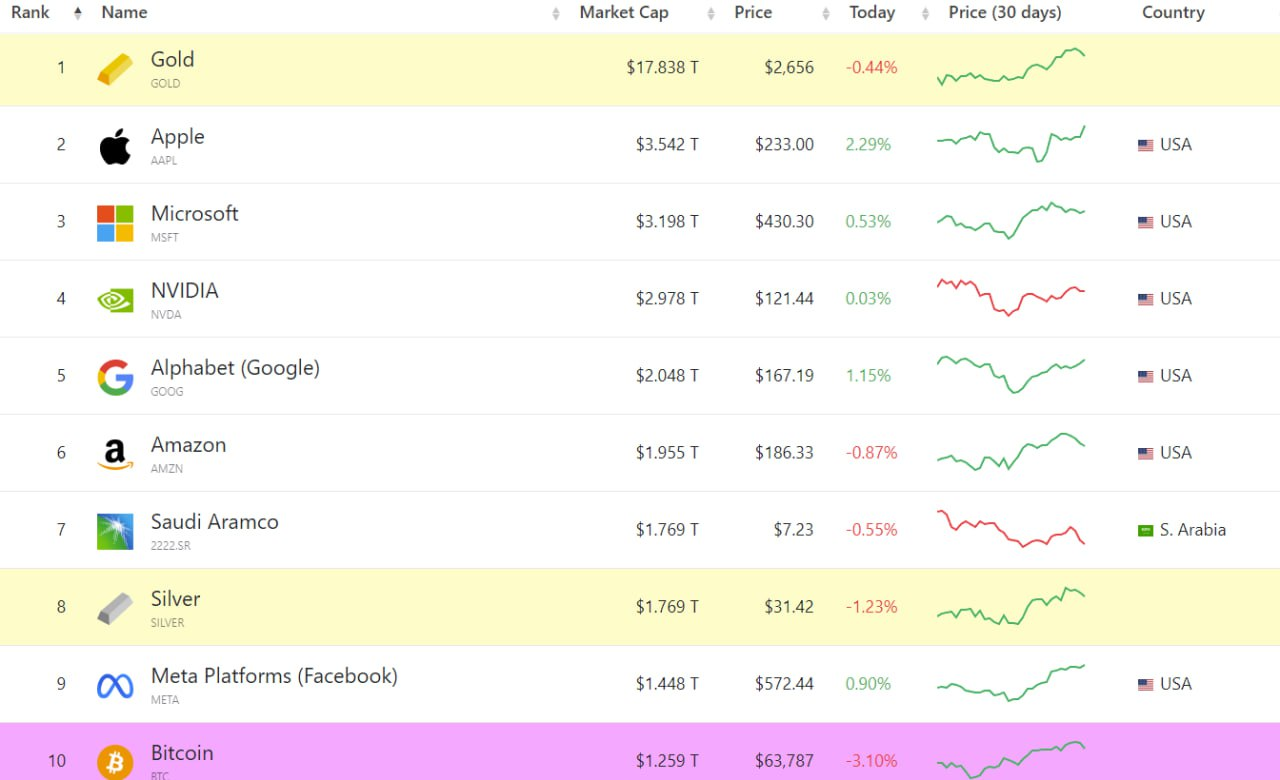
Task: Click the USA flag in Alphabet row
Action: pyautogui.click(x=1146, y=376)
